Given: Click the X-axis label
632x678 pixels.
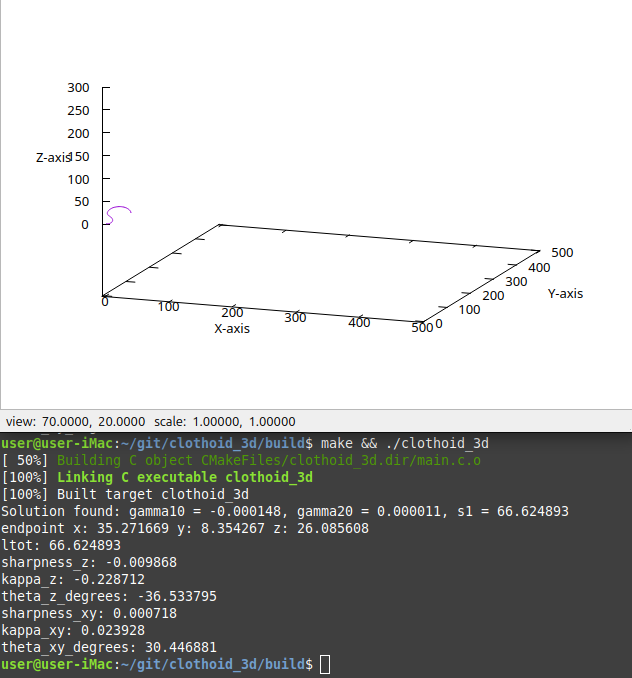Looking at the screenshot, I should tap(232, 329).
